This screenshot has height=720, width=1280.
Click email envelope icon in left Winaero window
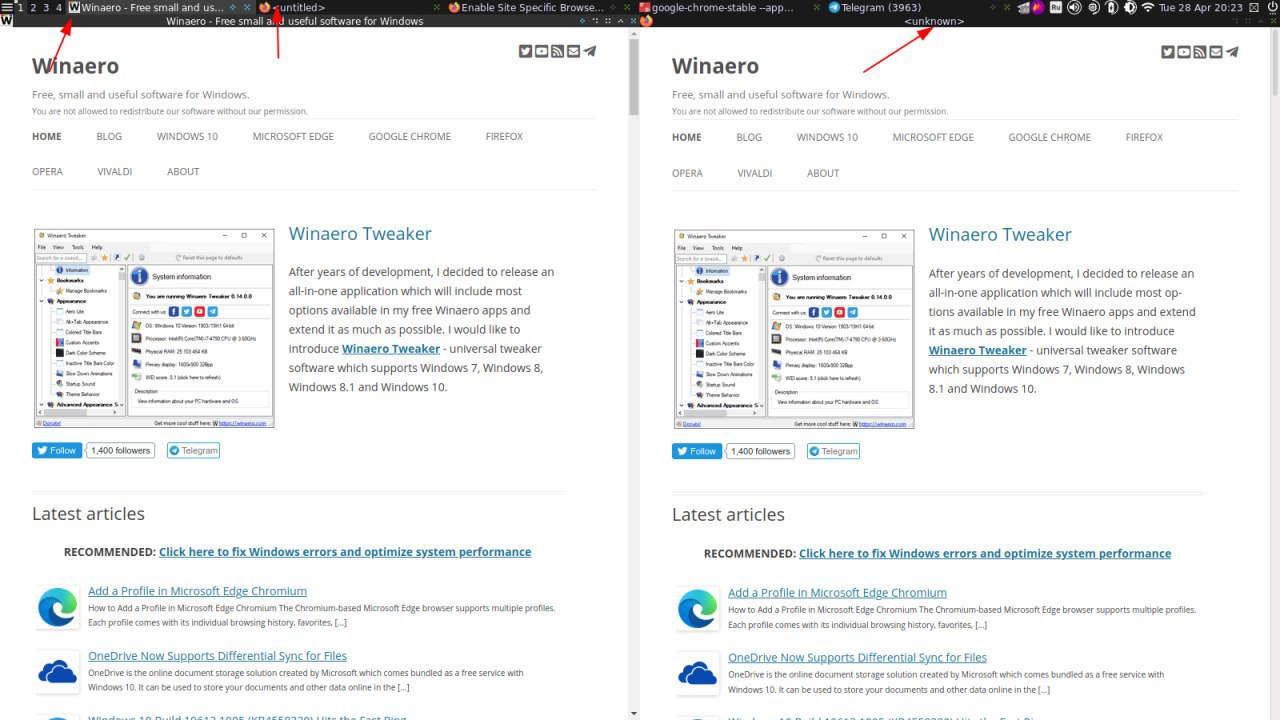[573, 51]
